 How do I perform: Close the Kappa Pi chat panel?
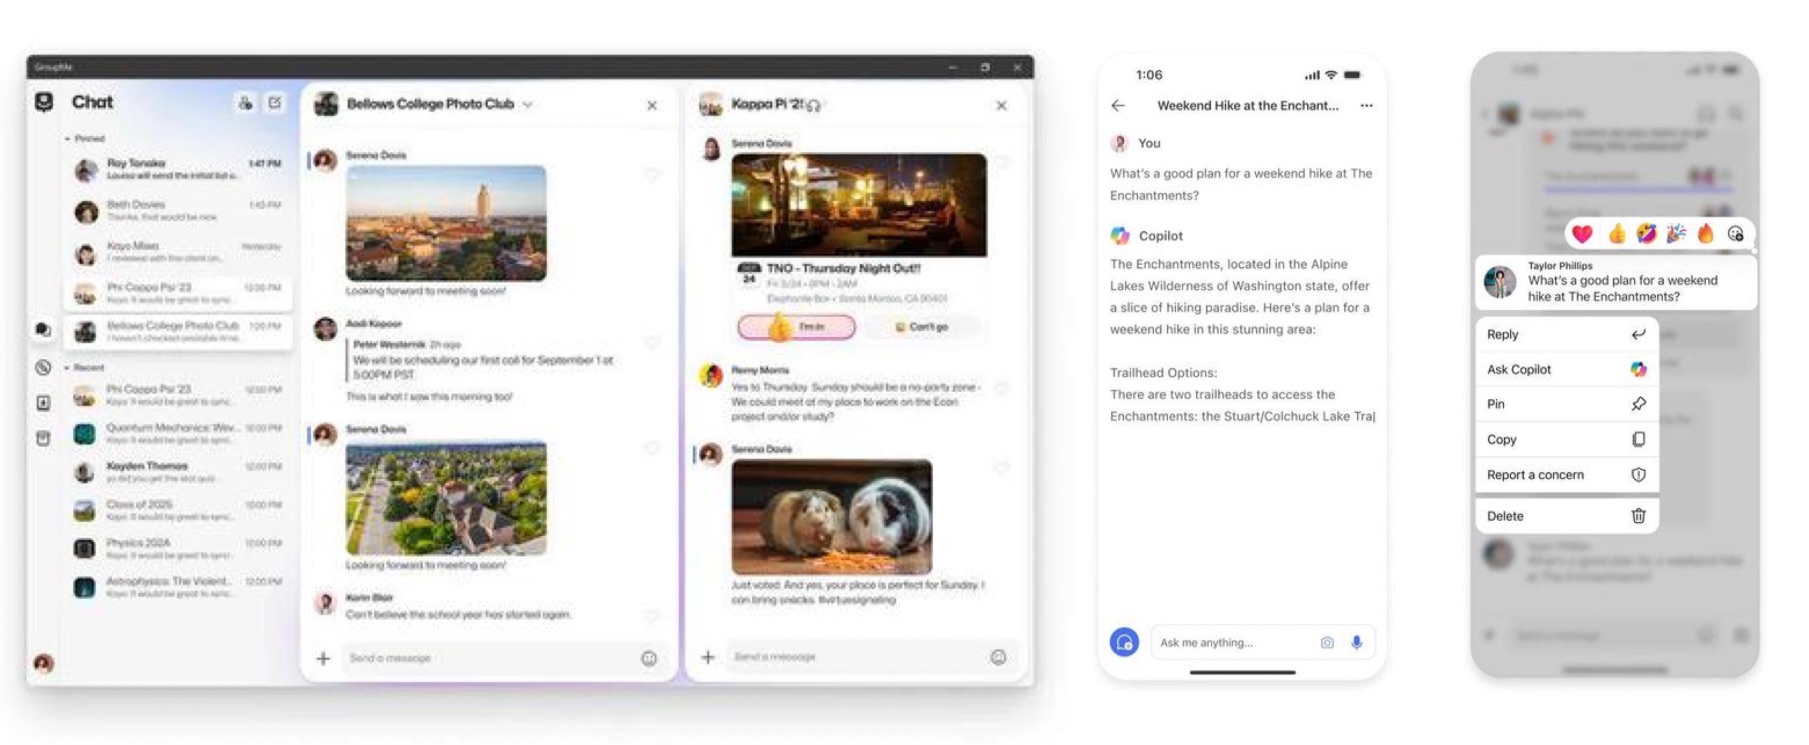pyautogui.click(x=1001, y=105)
